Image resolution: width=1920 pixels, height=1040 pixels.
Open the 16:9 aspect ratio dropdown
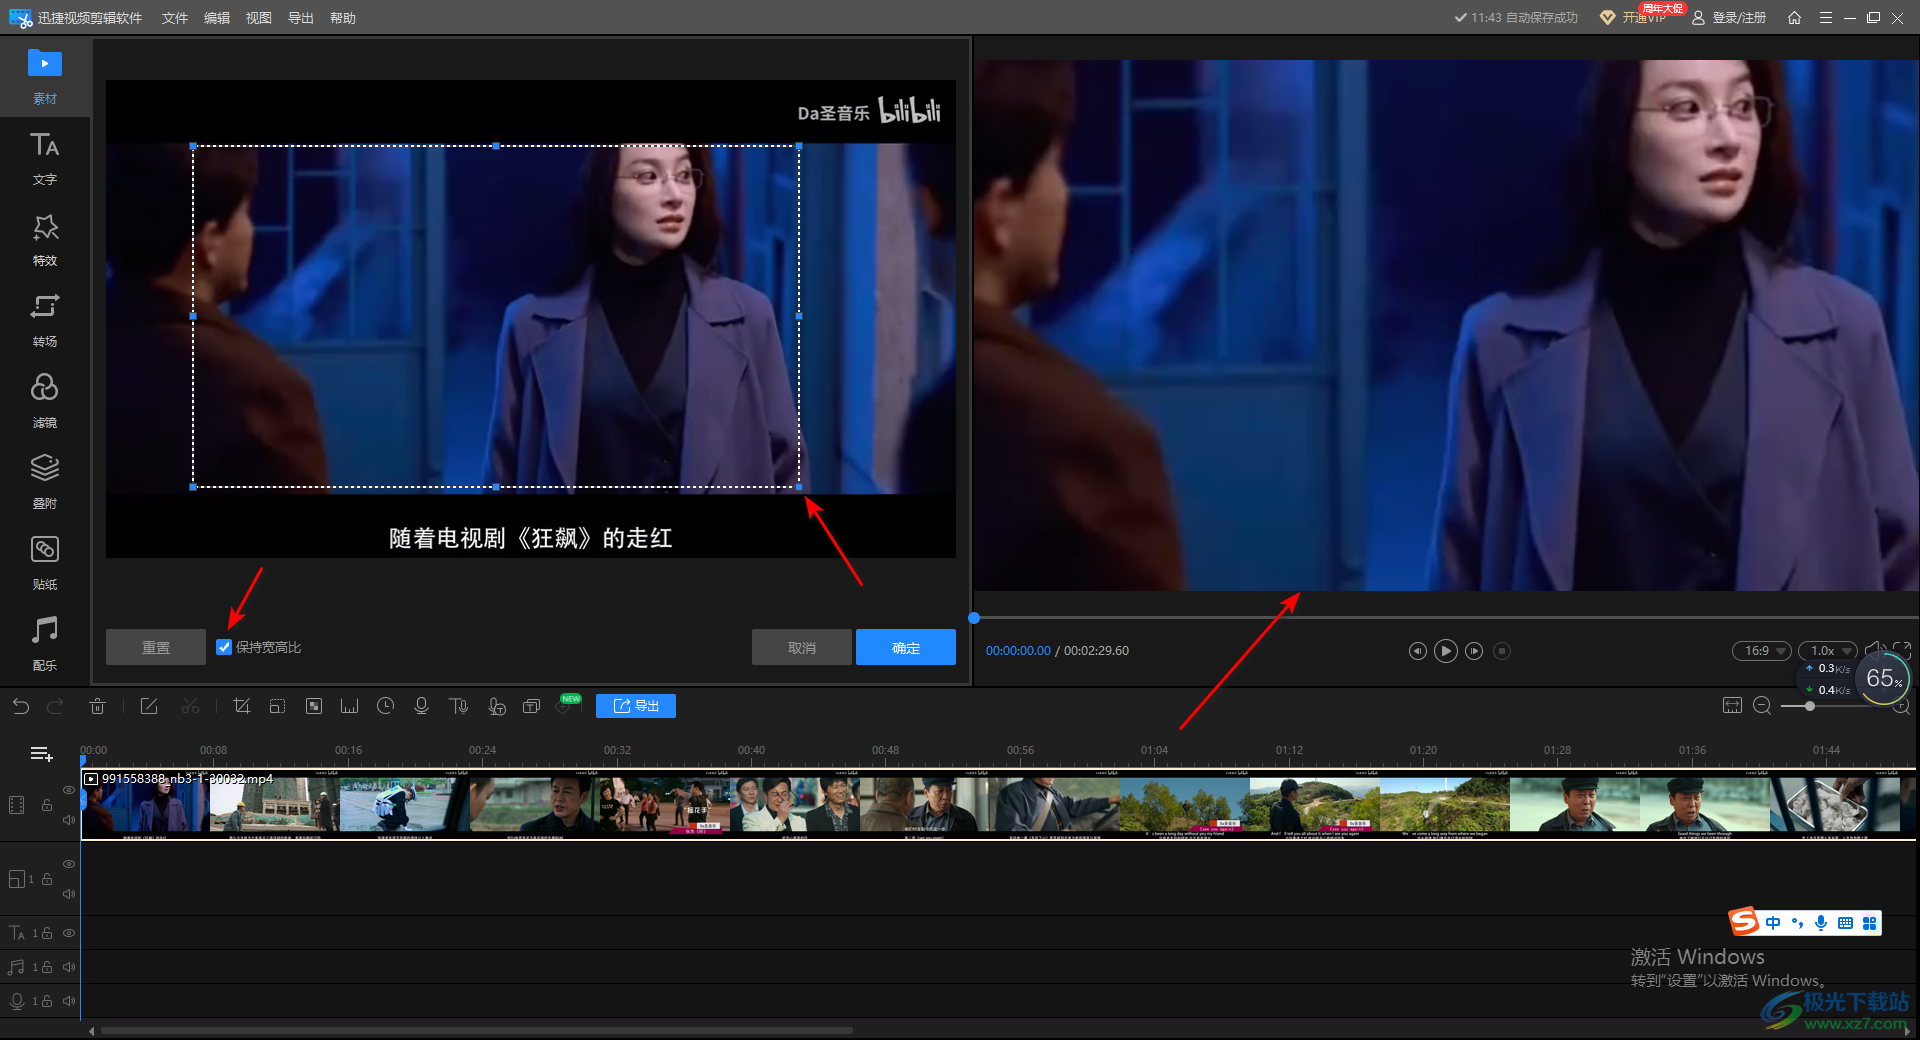coord(1762,651)
